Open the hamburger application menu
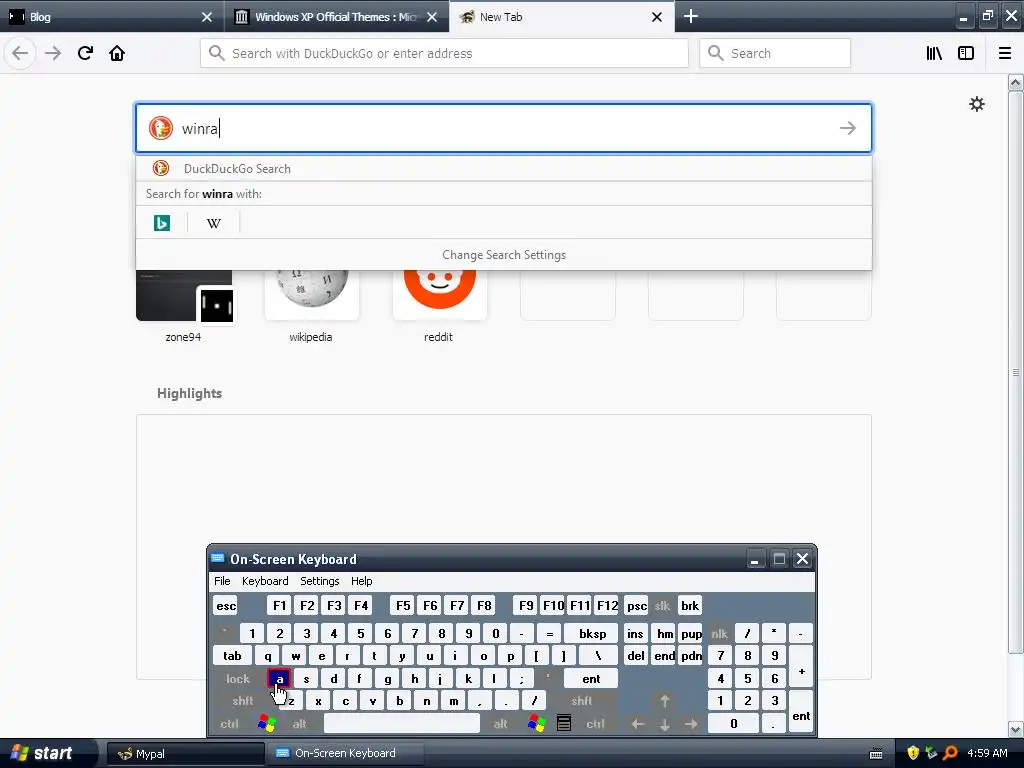The image size is (1024, 768). pyautogui.click(x=1005, y=53)
